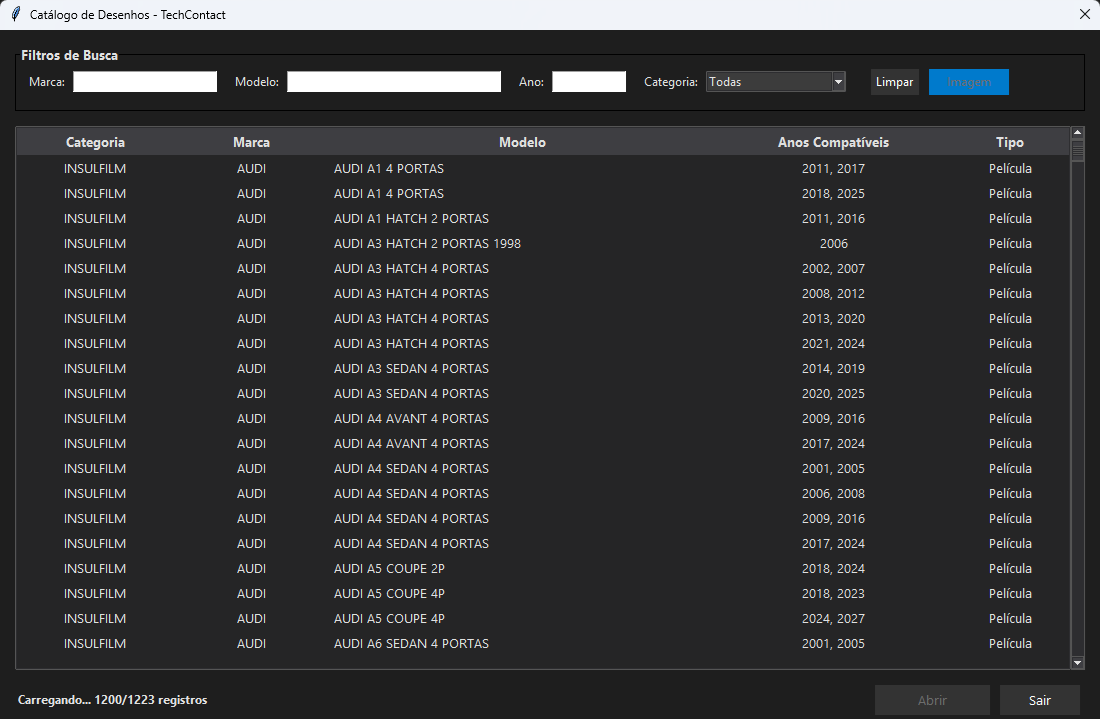Click the year cell 2011, 2016
This screenshot has width=1100, height=719.
click(833, 219)
